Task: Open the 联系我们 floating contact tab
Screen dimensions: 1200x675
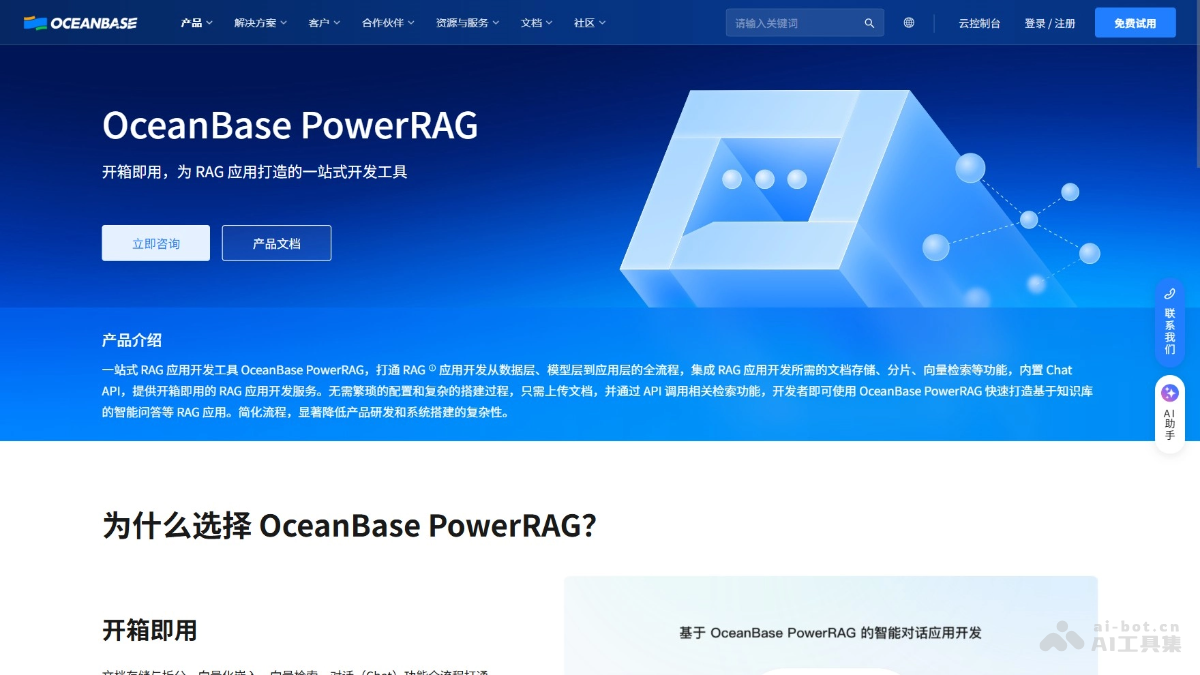Action: point(1169,325)
